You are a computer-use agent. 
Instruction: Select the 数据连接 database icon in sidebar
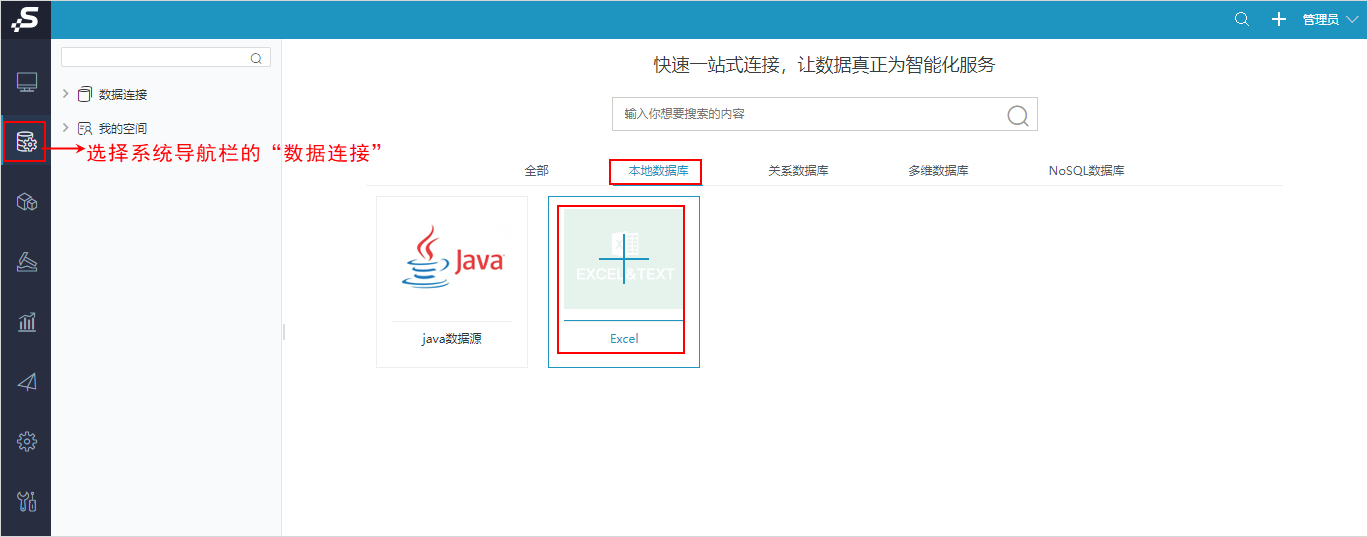[26, 143]
